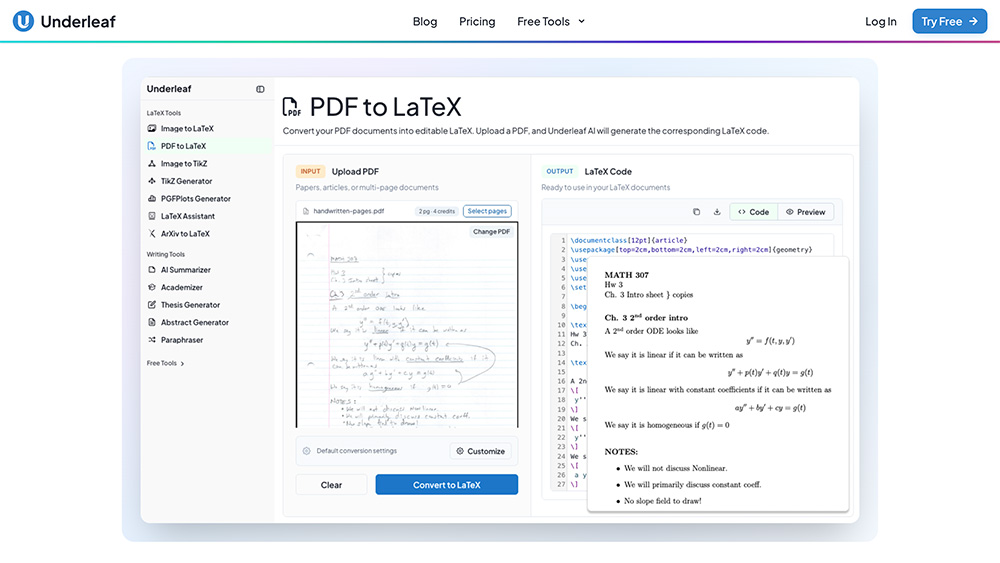Expand the Free Tools dropdown

551,22
